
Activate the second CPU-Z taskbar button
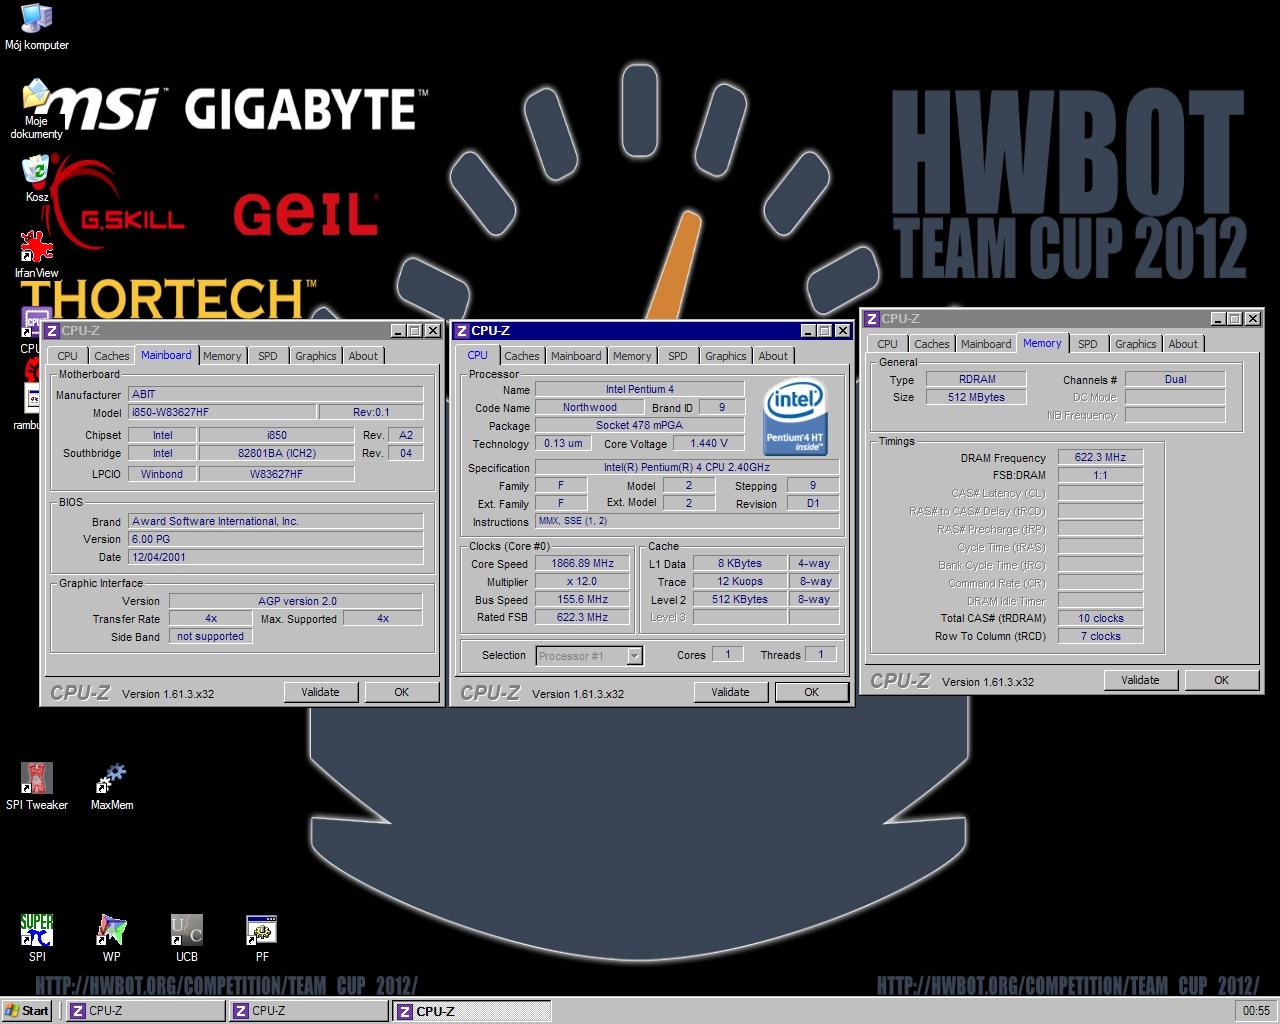(x=308, y=1011)
